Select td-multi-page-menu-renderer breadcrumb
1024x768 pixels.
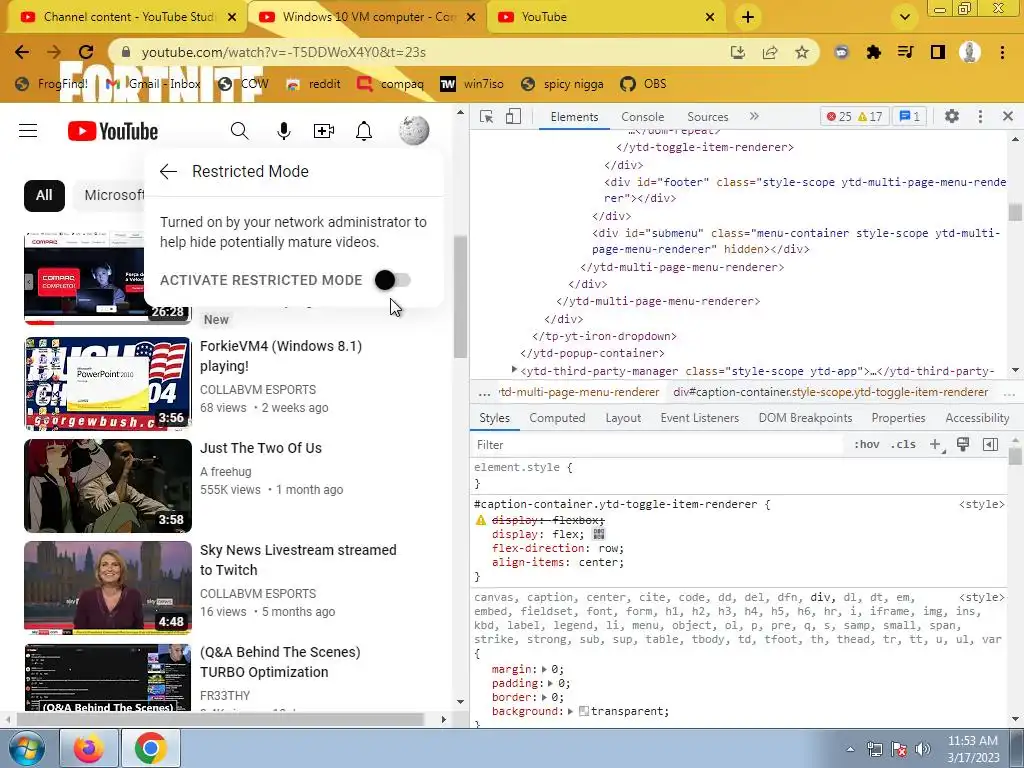pyautogui.click(x=579, y=392)
